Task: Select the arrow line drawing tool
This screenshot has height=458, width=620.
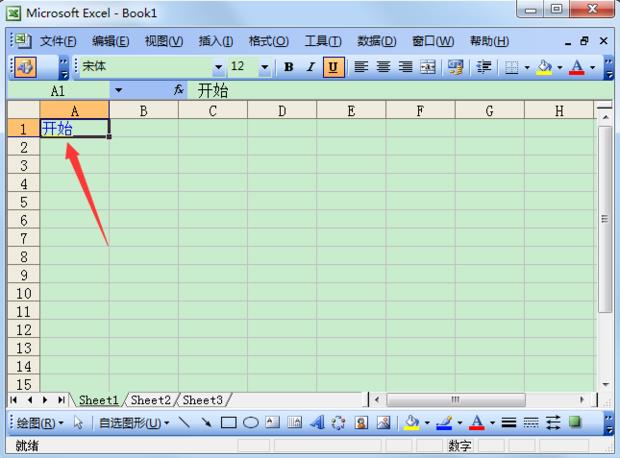Action: pyautogui.click(x=206, y=423)
